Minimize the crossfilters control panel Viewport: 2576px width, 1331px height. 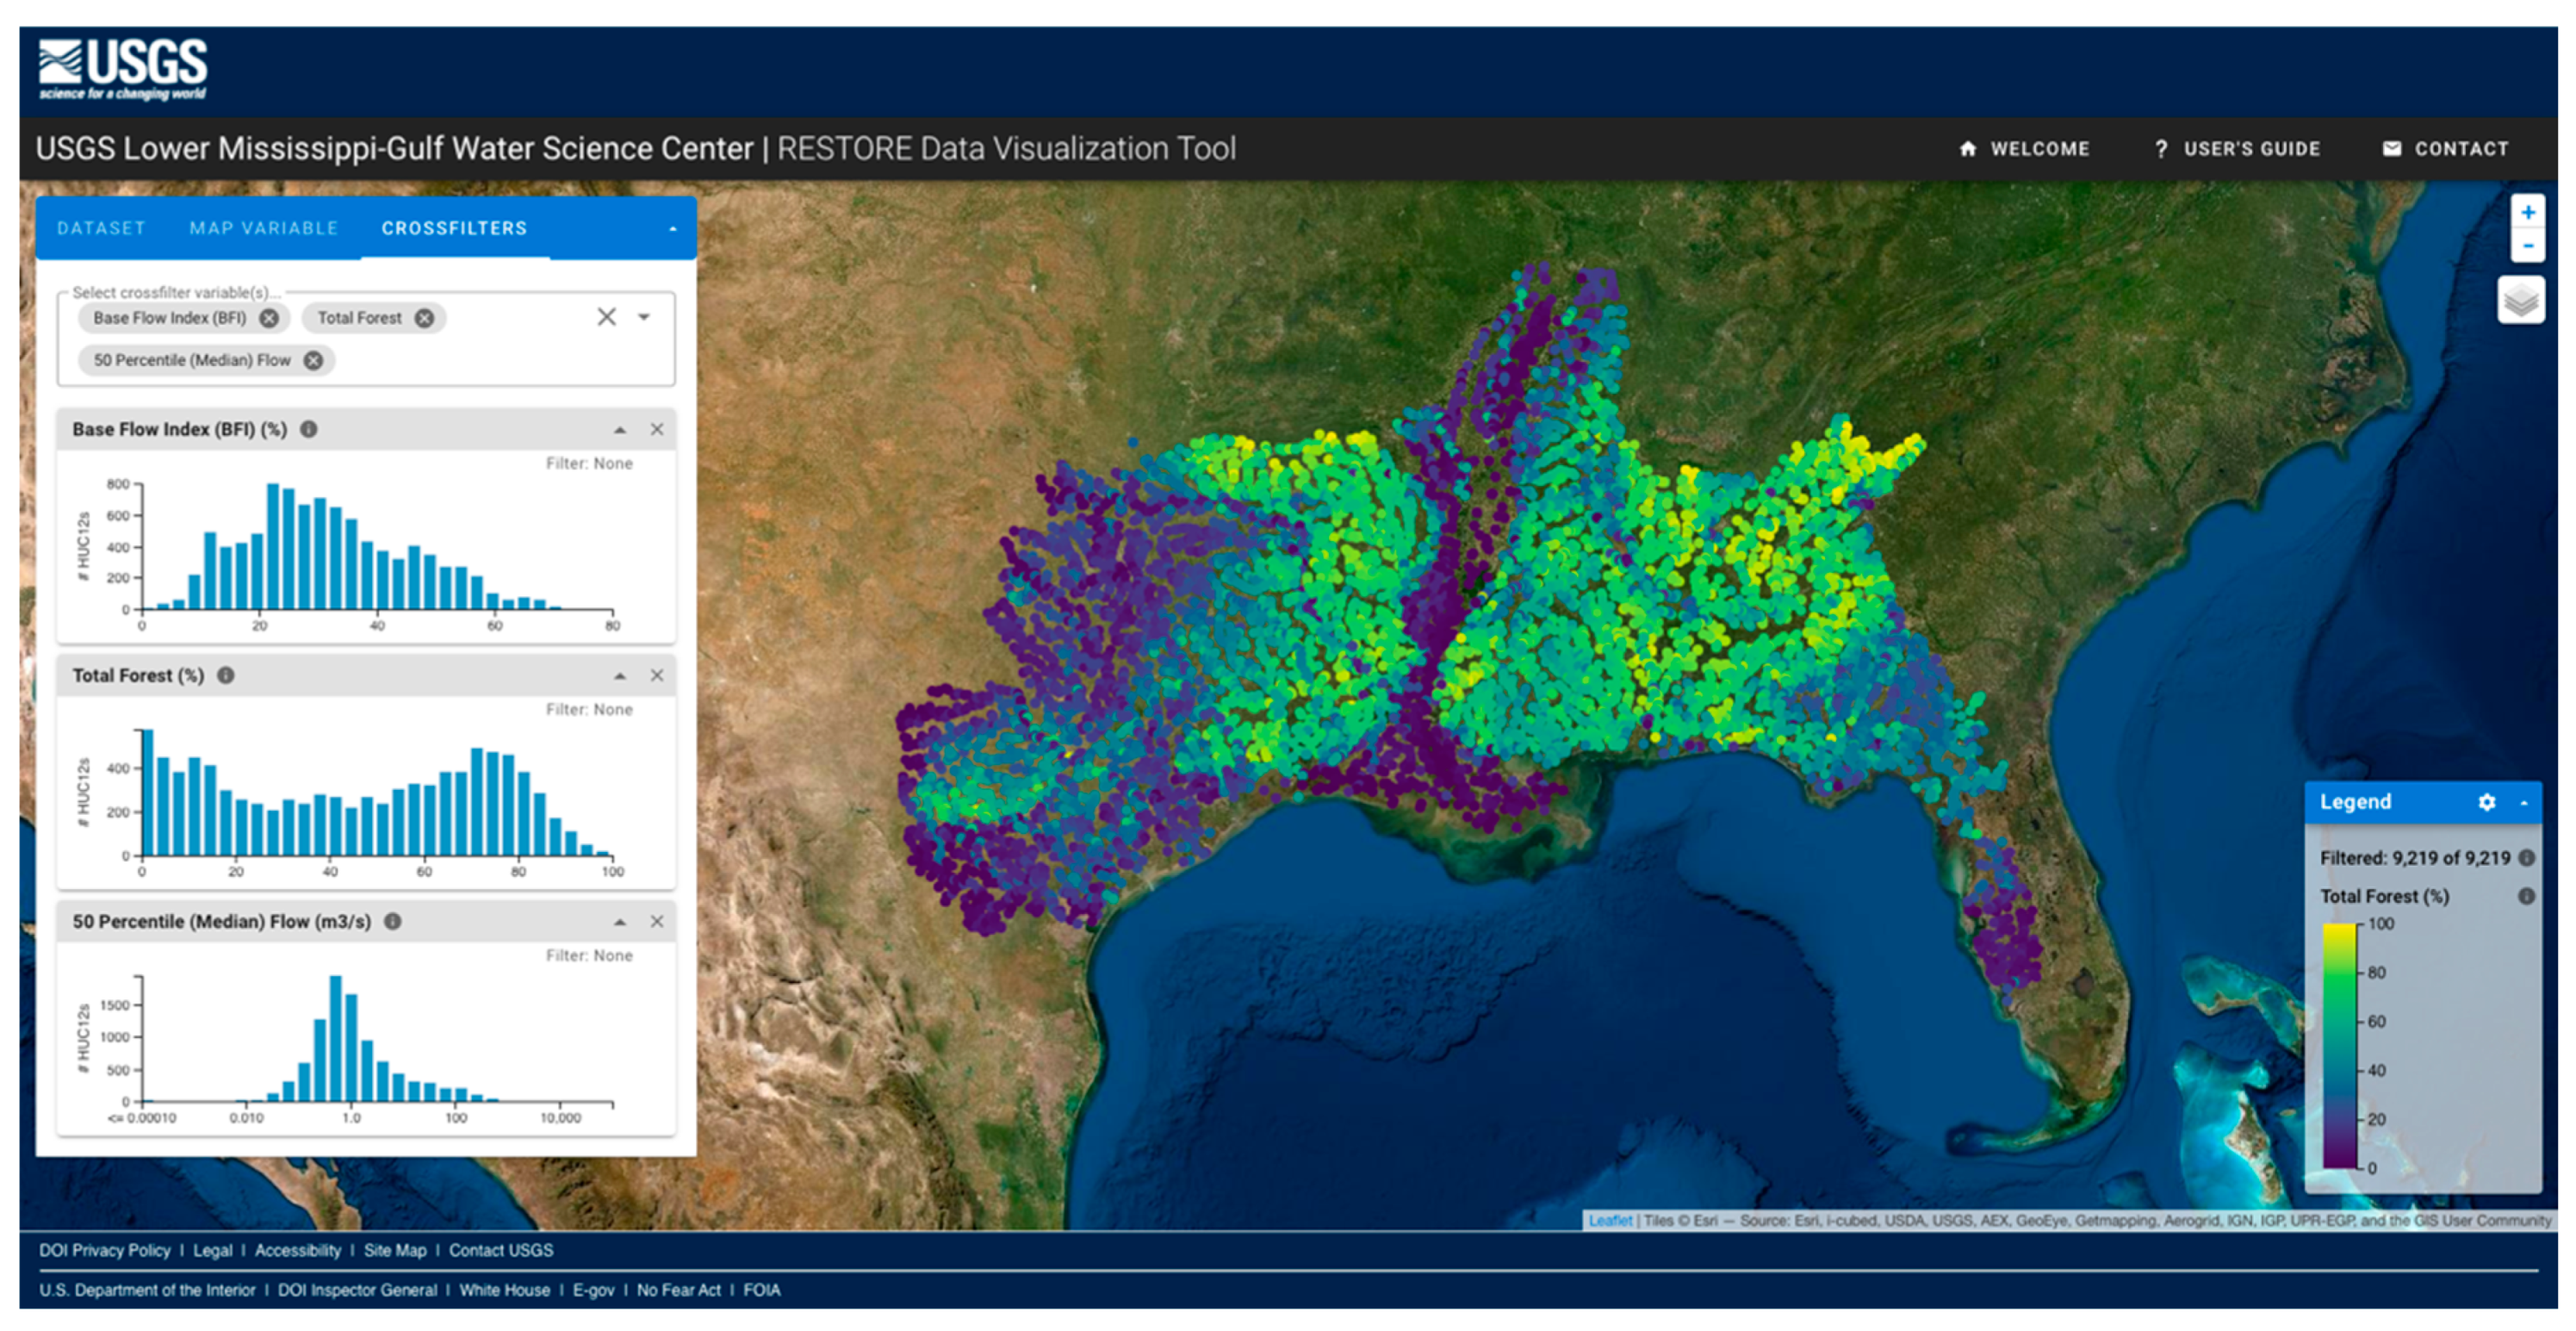point(673,229)
